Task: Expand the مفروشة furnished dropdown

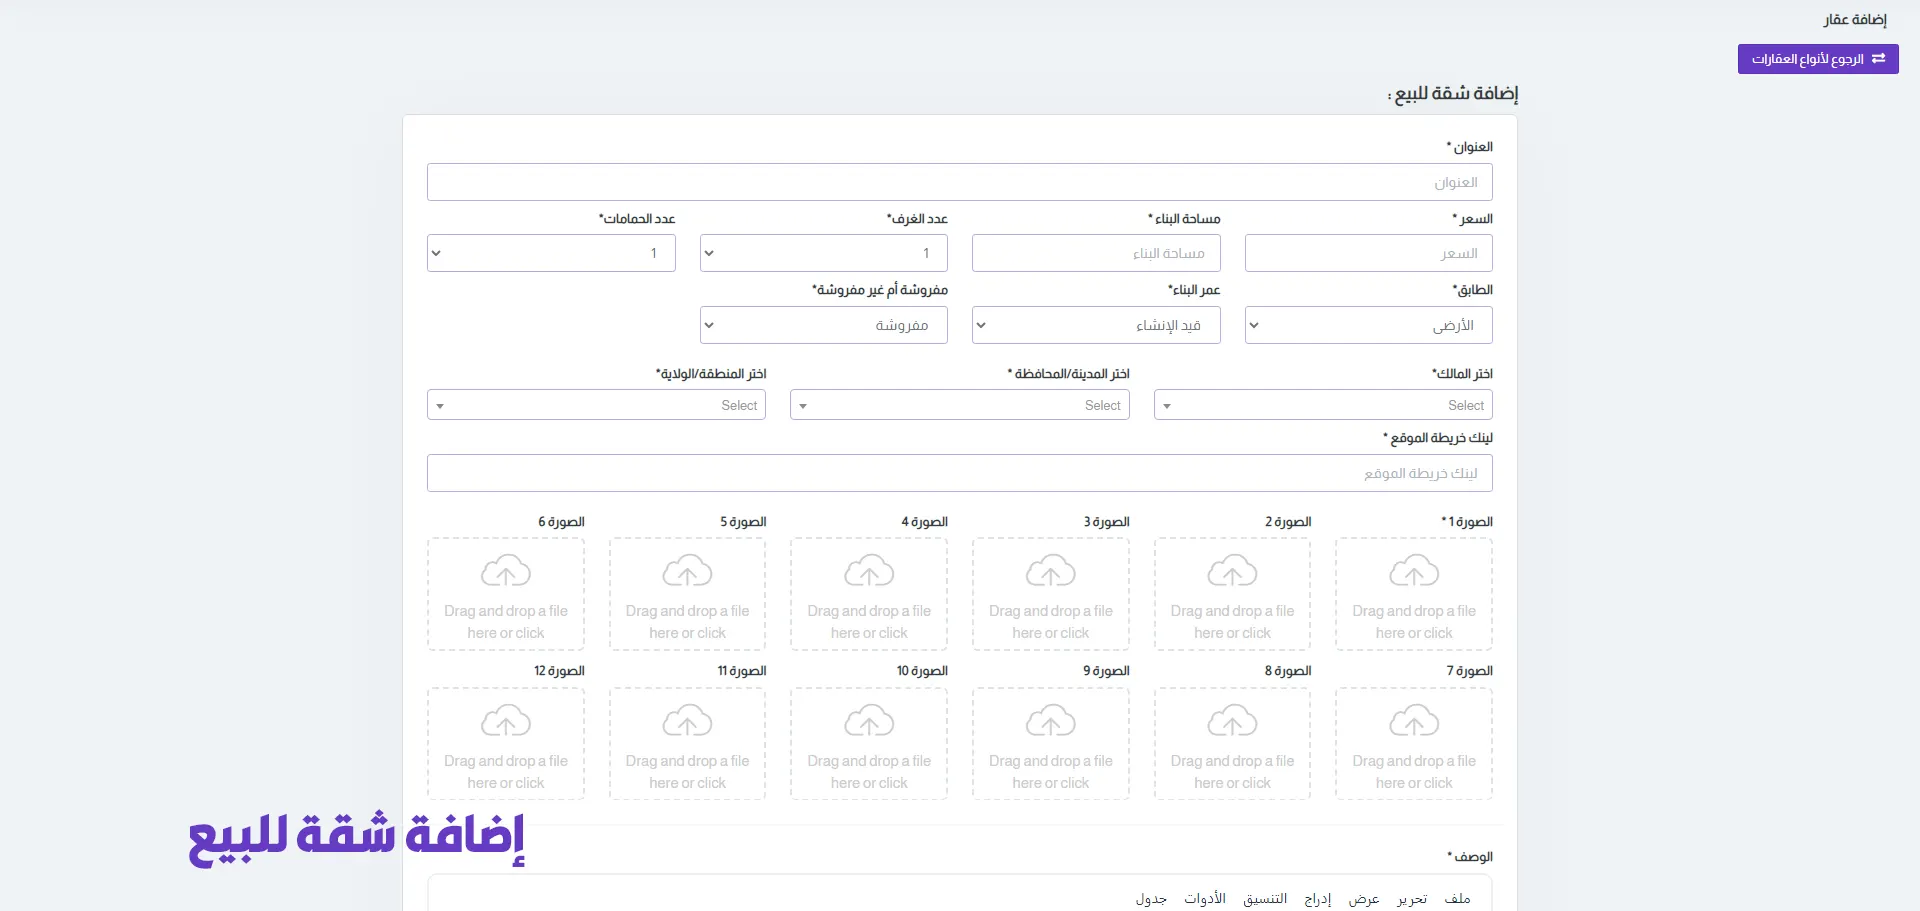Action: (823, 326)
